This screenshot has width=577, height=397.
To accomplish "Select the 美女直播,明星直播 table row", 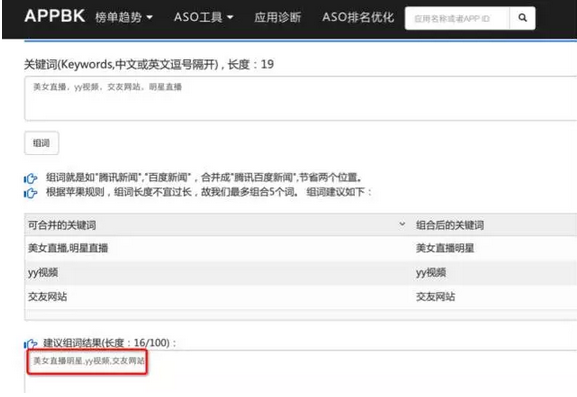I will pos(300,248).
